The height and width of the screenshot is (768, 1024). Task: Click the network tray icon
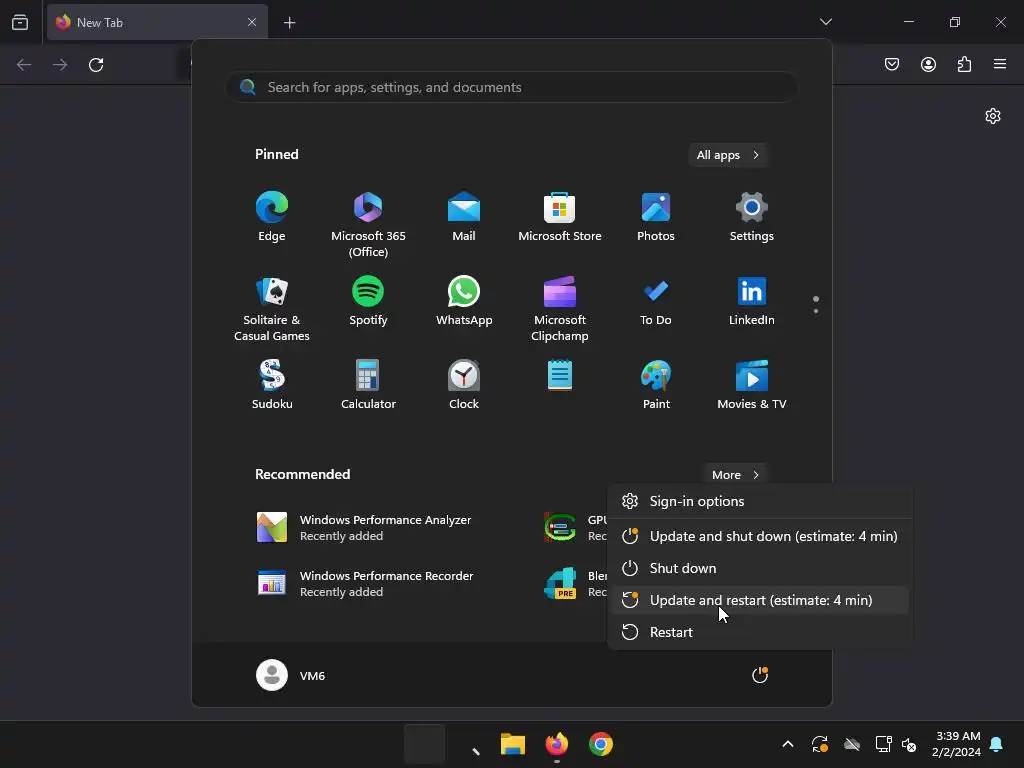click(x=883, y=744)
